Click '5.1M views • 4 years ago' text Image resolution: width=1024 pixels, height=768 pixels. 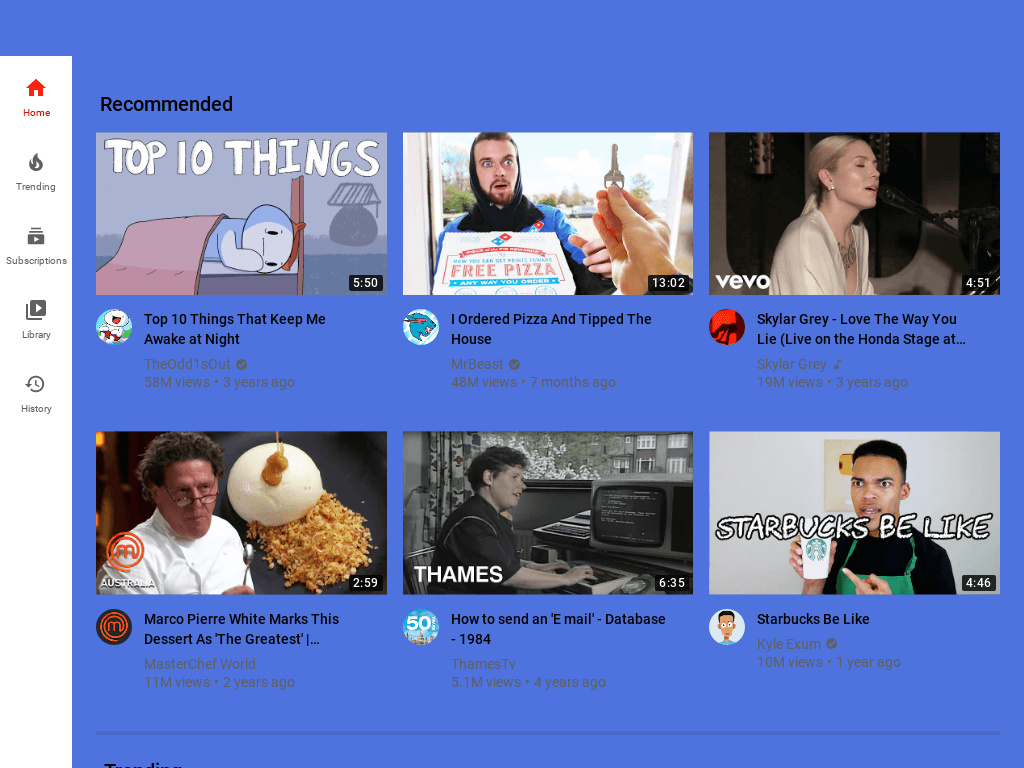(528, 682)
